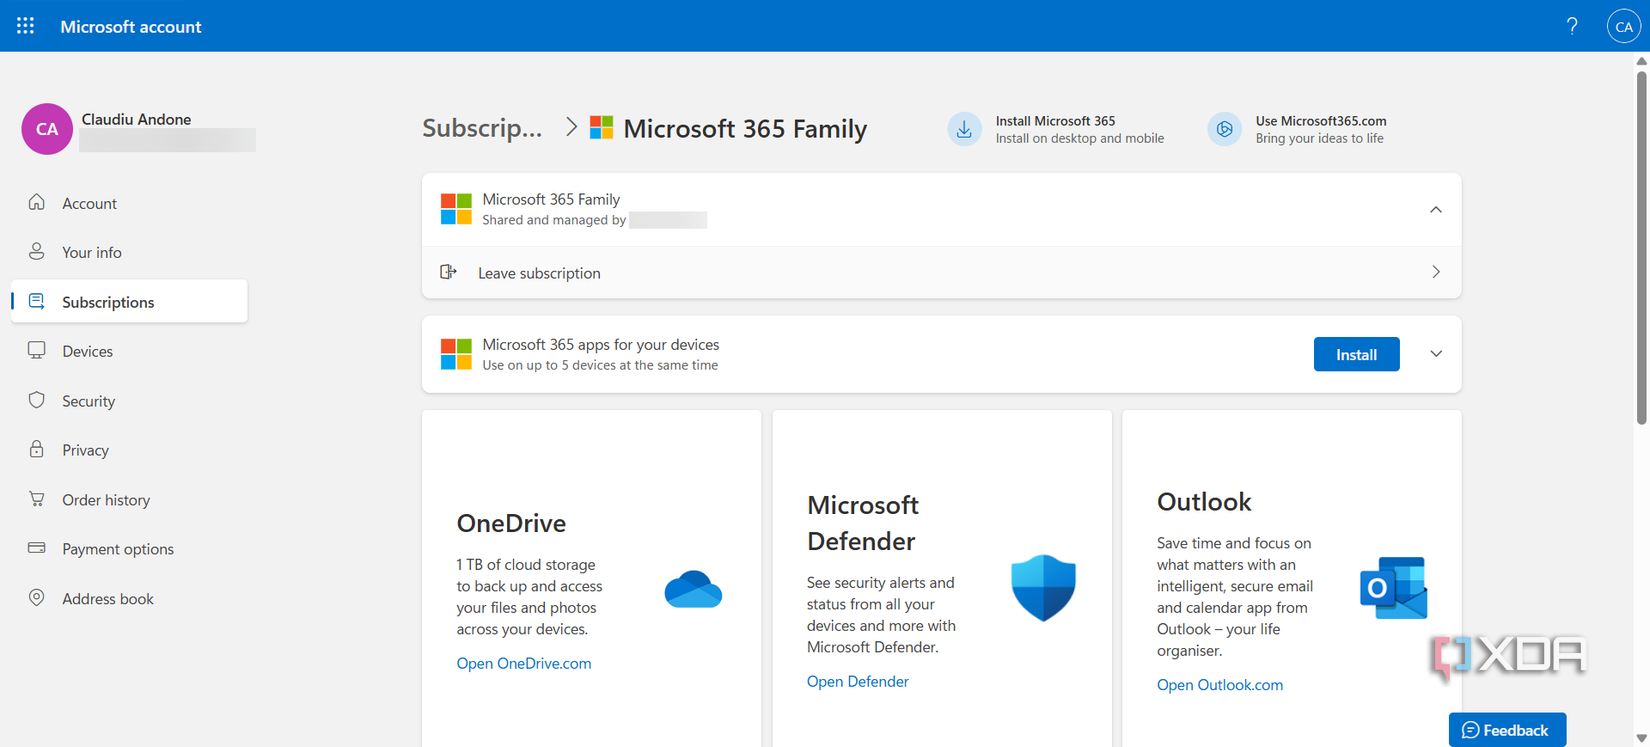This screenshot has width=1650, height=747.
Task: Click the Use Microsoft365.com icon
Action: point(1224,129)
